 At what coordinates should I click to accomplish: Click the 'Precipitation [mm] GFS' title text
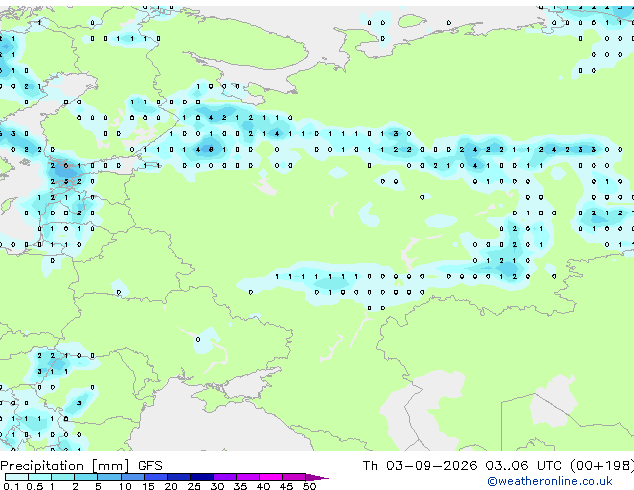tap(81, 466)
